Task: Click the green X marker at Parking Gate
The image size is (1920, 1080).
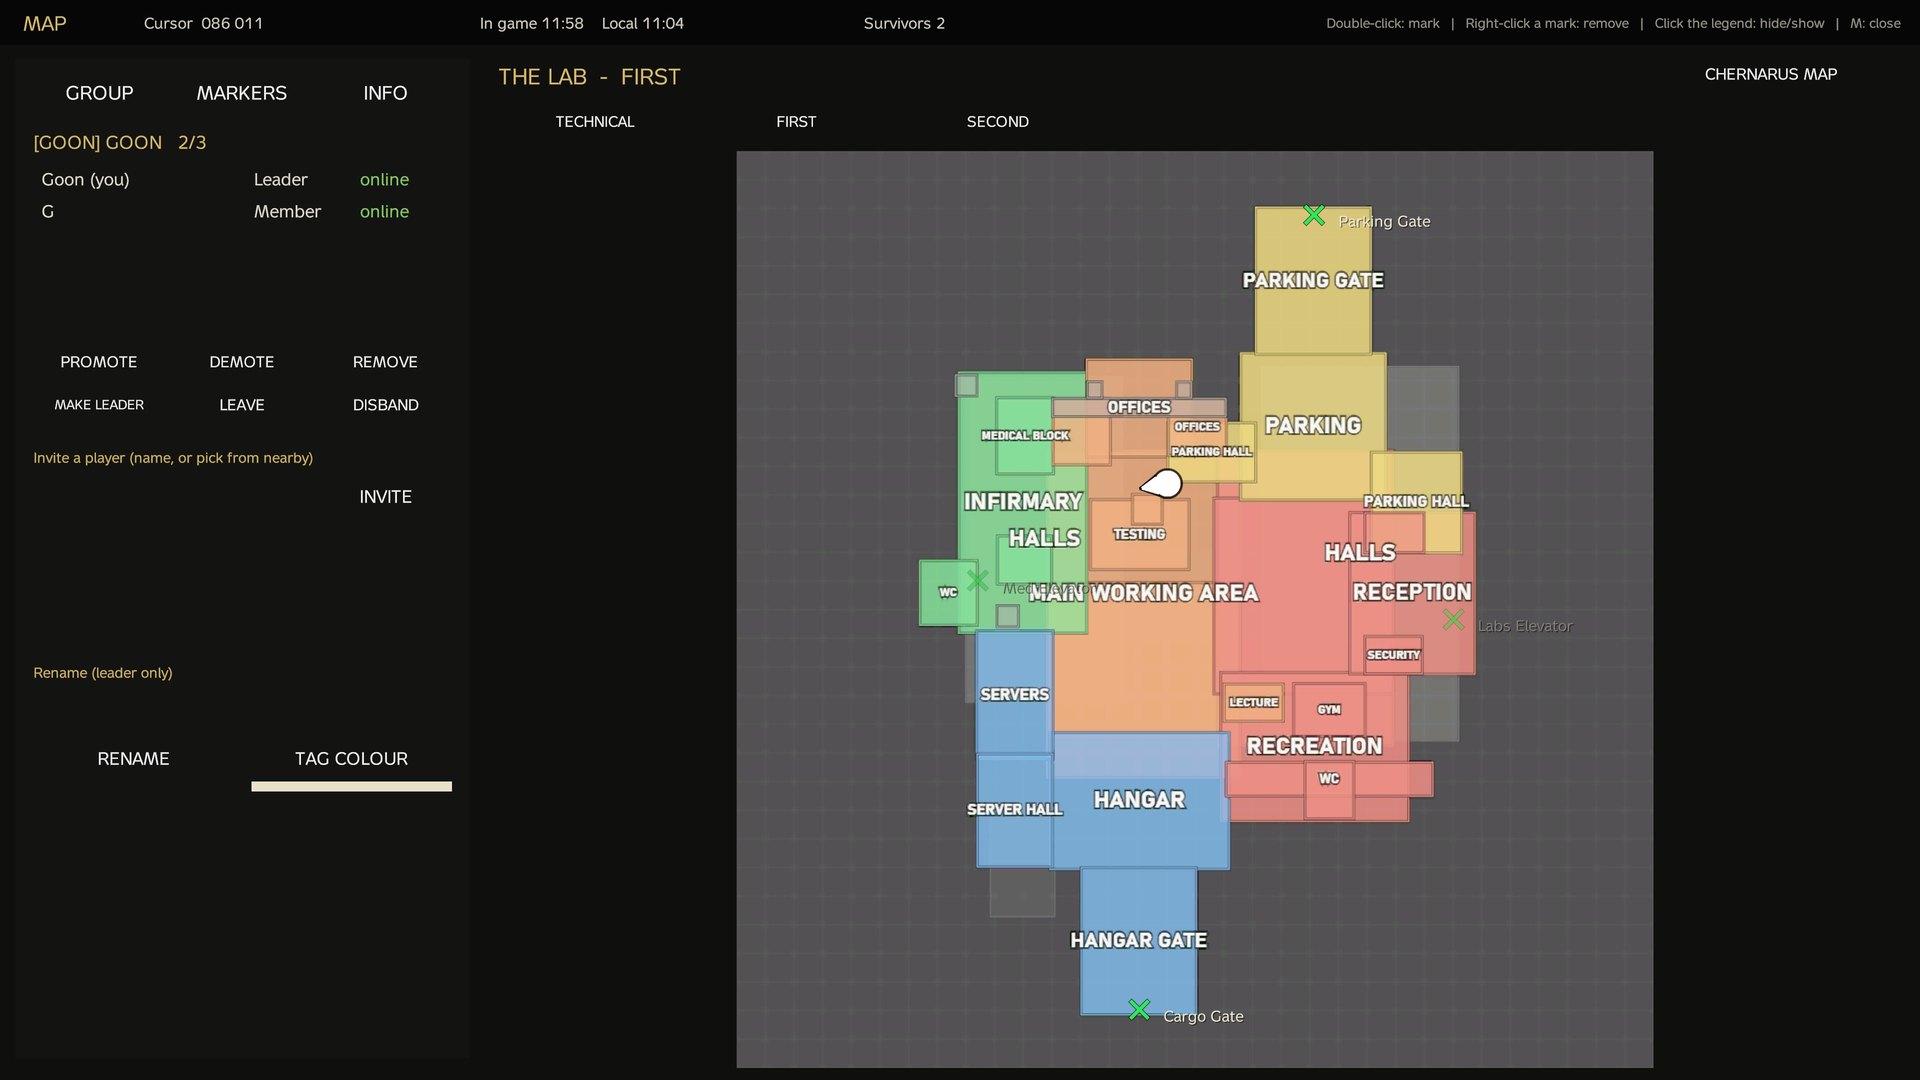Action: click(x=1314, y=216)
